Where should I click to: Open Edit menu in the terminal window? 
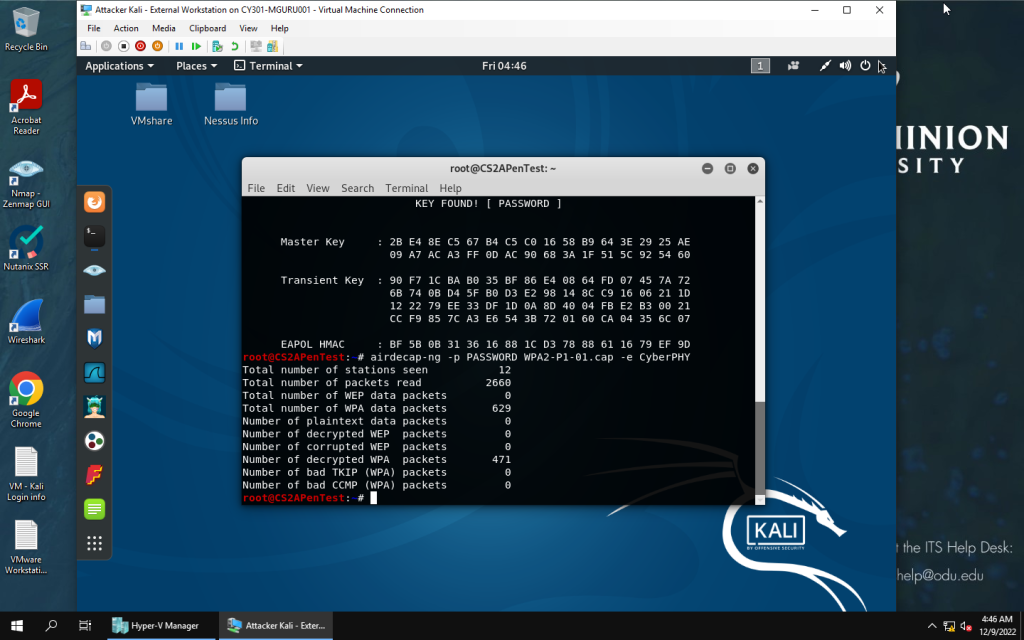point(285,188)
